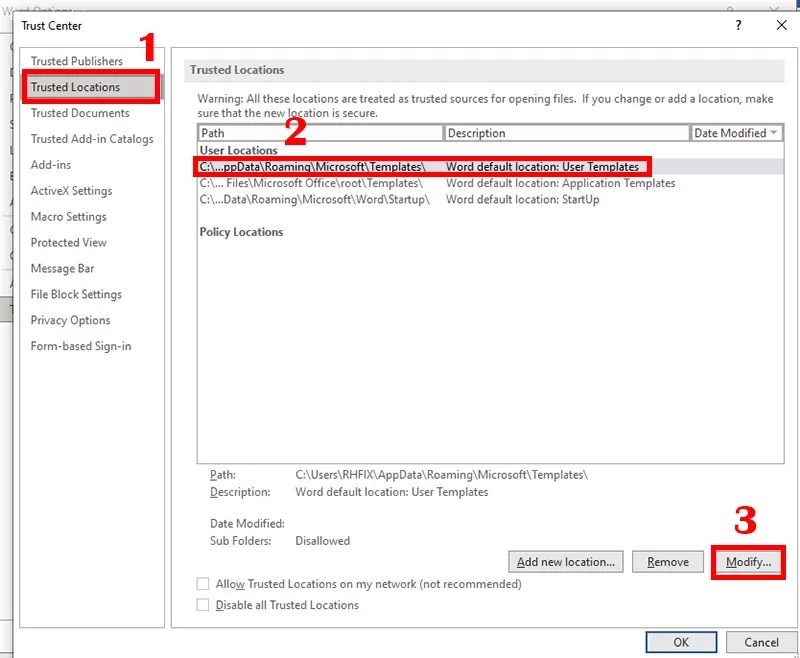Switch to Macro Settings
The width and height of the screenshot is (800, 658).
click(68, 217)
